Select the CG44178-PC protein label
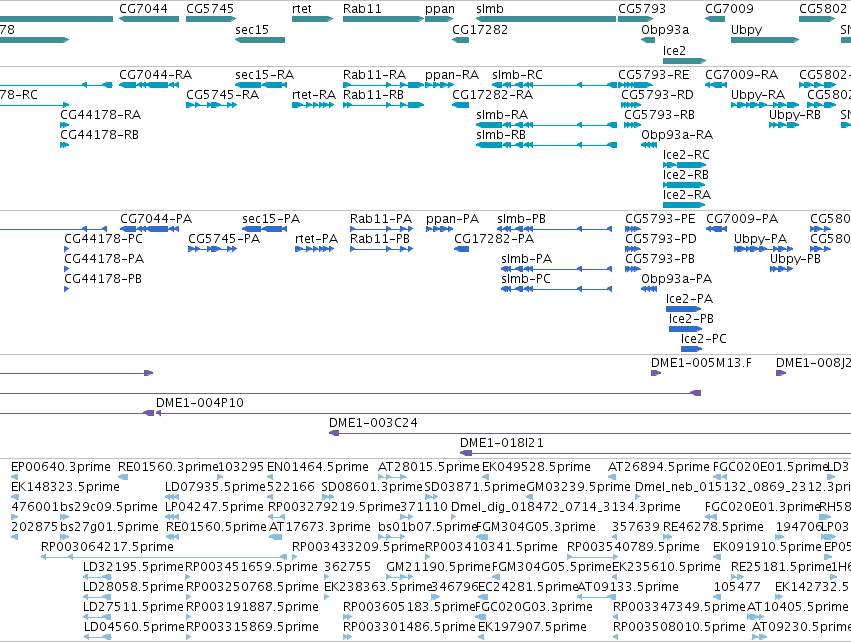Viewport: 851px width, 642px height. click(x=103, y=238)
